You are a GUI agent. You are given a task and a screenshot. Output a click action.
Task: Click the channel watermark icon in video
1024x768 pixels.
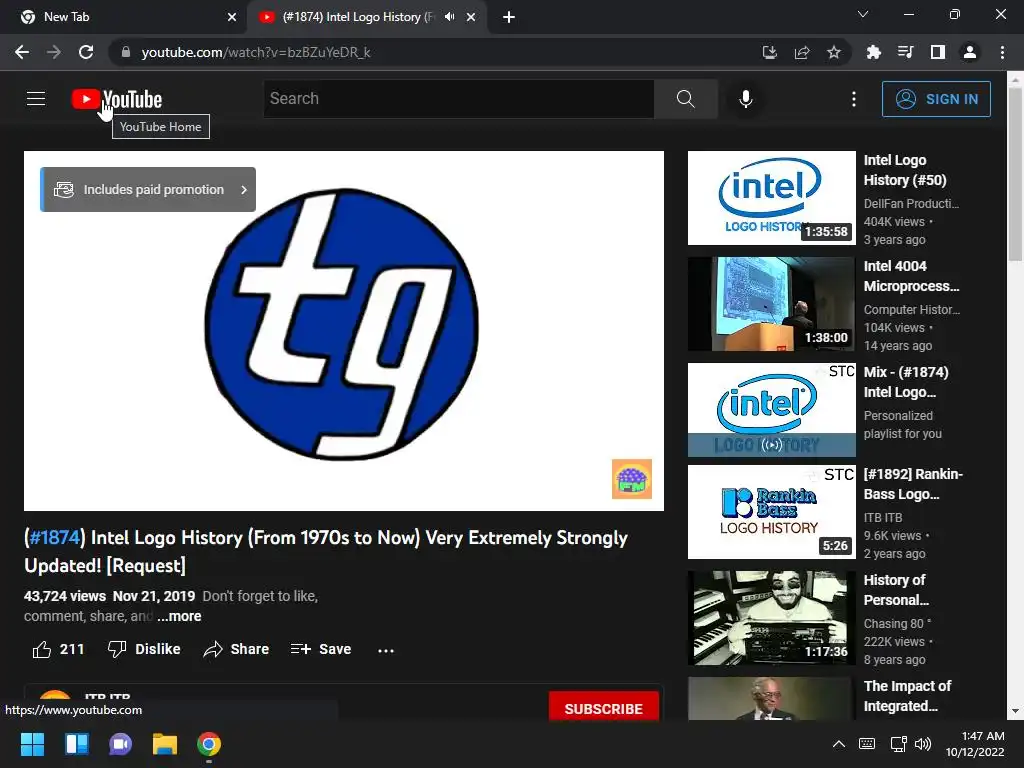632,479
